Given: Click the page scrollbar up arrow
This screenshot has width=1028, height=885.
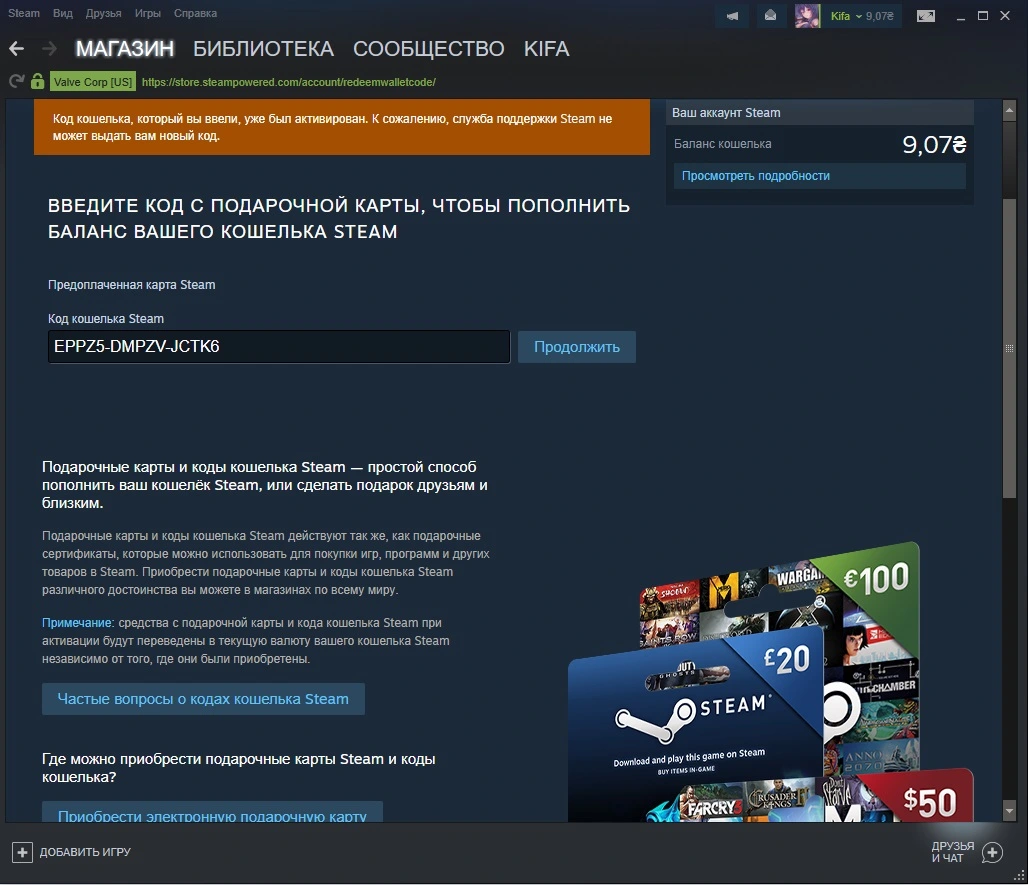Looking at the screenshot, I should point(1009,111).
